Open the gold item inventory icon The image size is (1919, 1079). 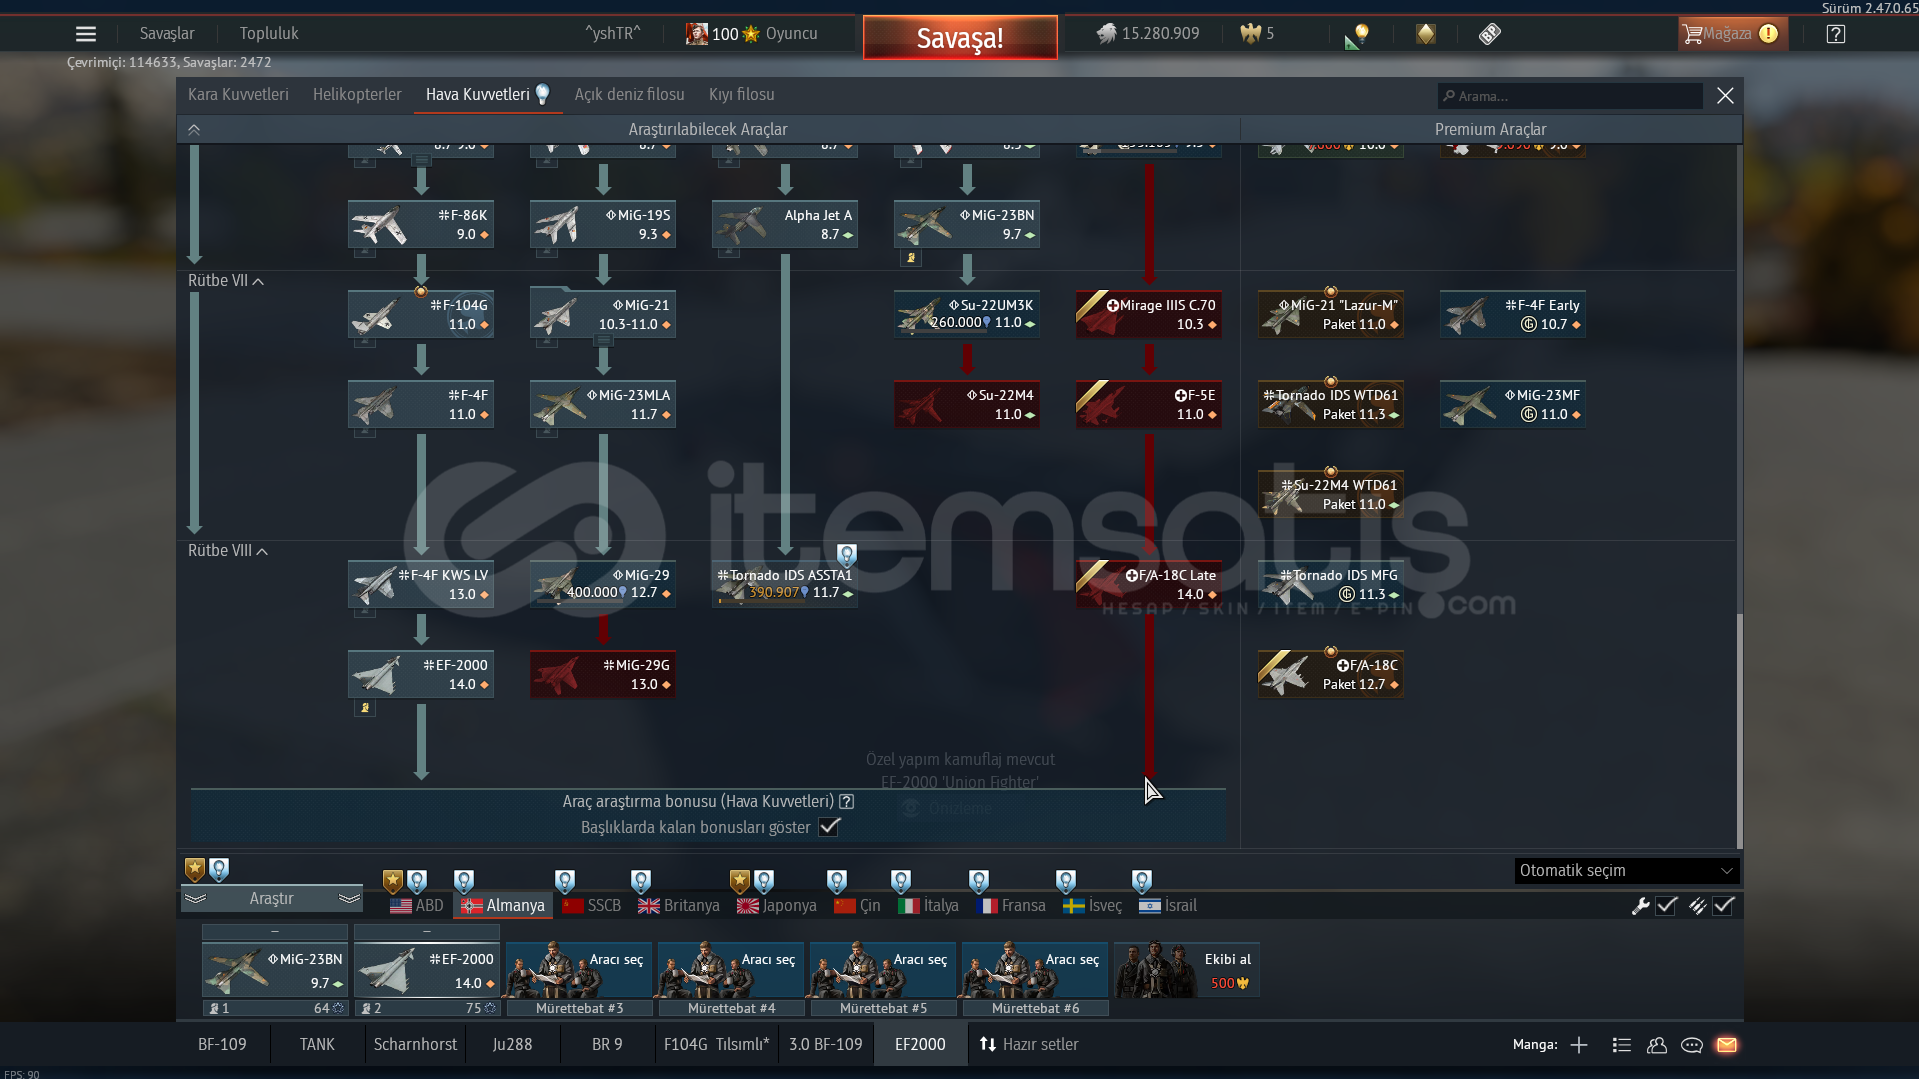pyautogui.click(x=1425, y=34)
